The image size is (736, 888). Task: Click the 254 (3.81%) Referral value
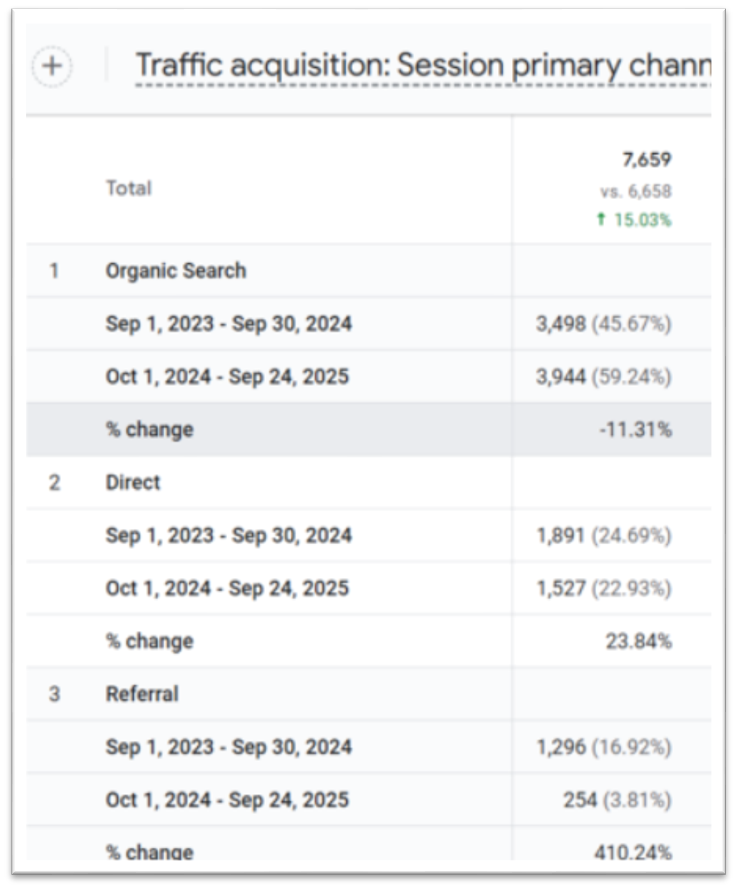(x=618, y=800)
